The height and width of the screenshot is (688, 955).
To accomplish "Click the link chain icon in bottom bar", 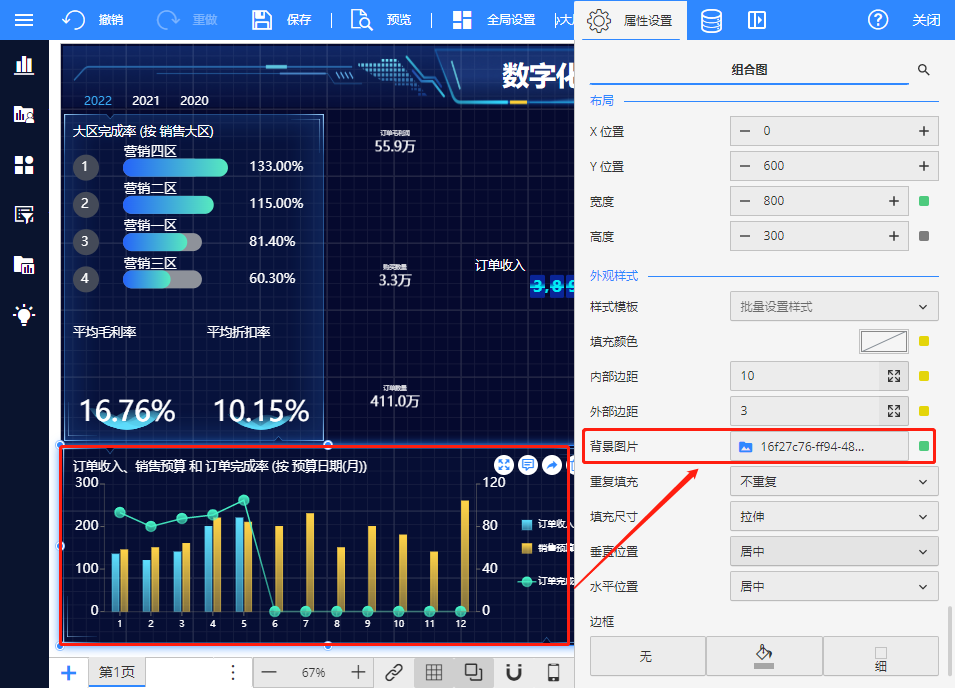I will click(x=394, y=673).
